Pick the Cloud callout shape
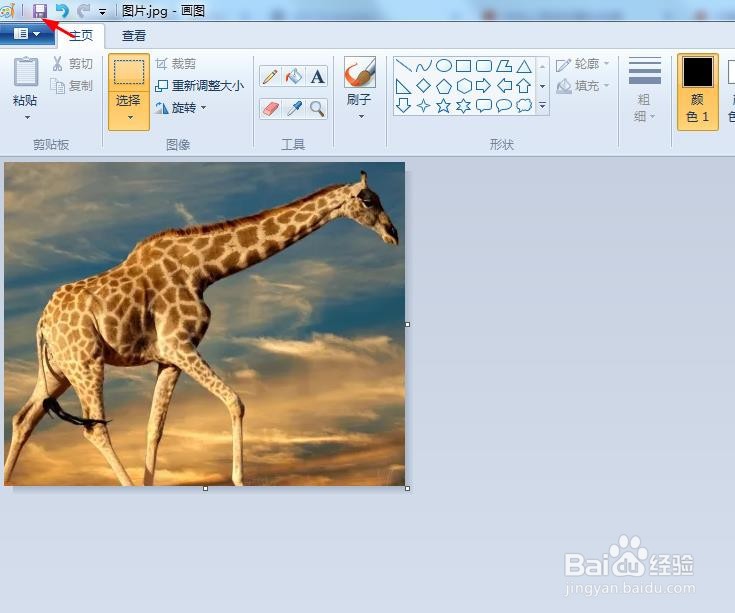This screenshot has width=735, height=613. pyautogui.click(x=524, y=105)
